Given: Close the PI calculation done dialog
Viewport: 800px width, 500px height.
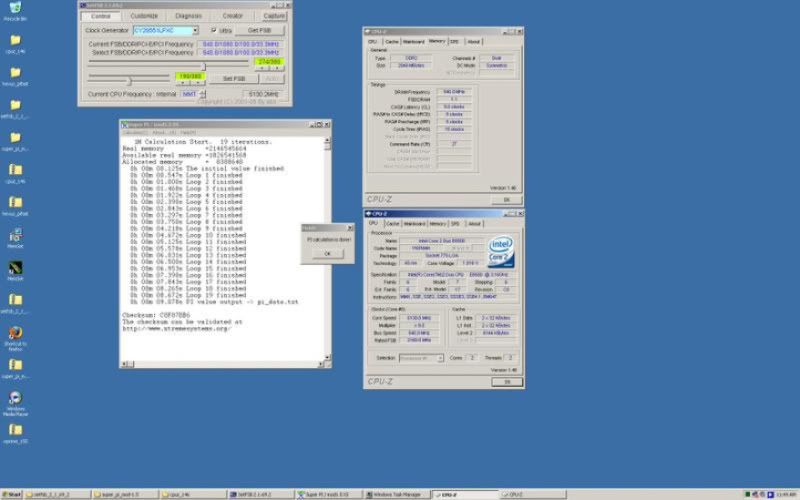Looking at the screenshot, I should (x=350, y=228).
